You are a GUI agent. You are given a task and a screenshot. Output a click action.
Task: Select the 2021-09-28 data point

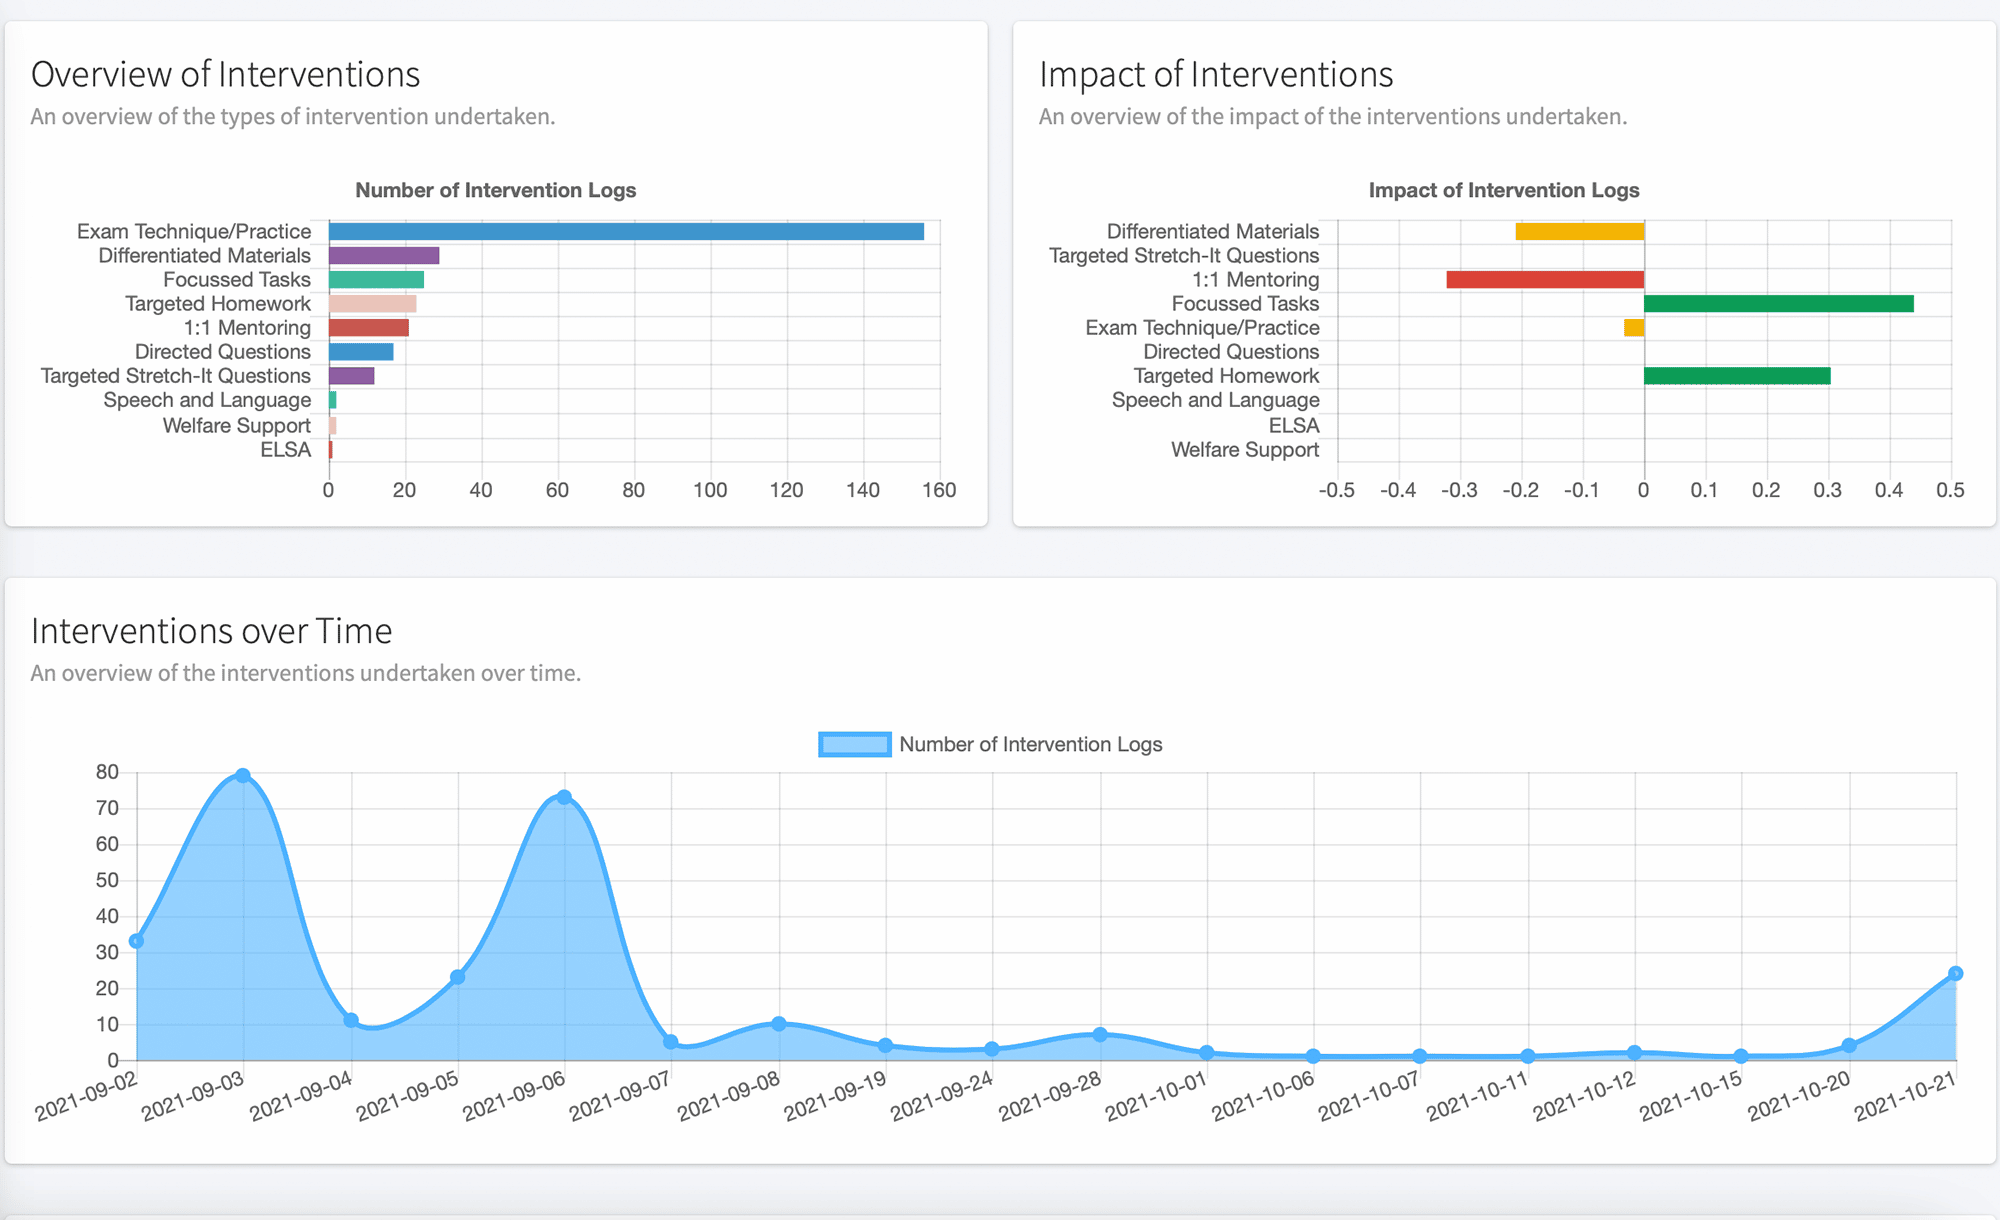pyautogui.click(x=1100, y=1035)
